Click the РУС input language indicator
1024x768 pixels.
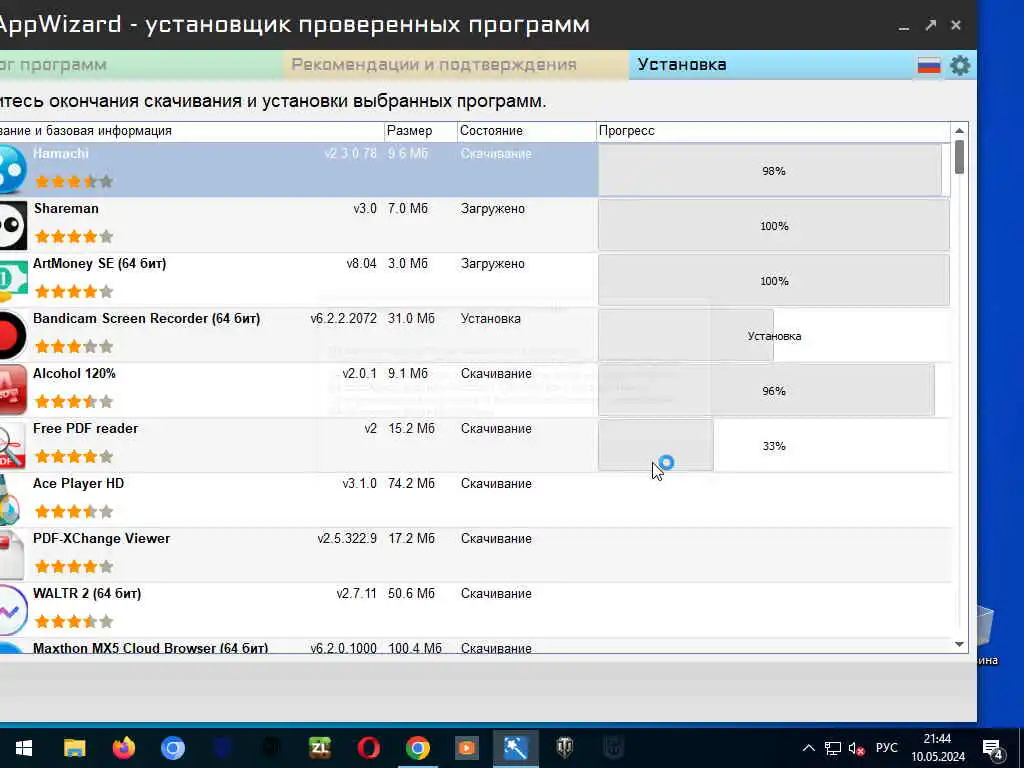pyautogui.click(x=886, y=748)
